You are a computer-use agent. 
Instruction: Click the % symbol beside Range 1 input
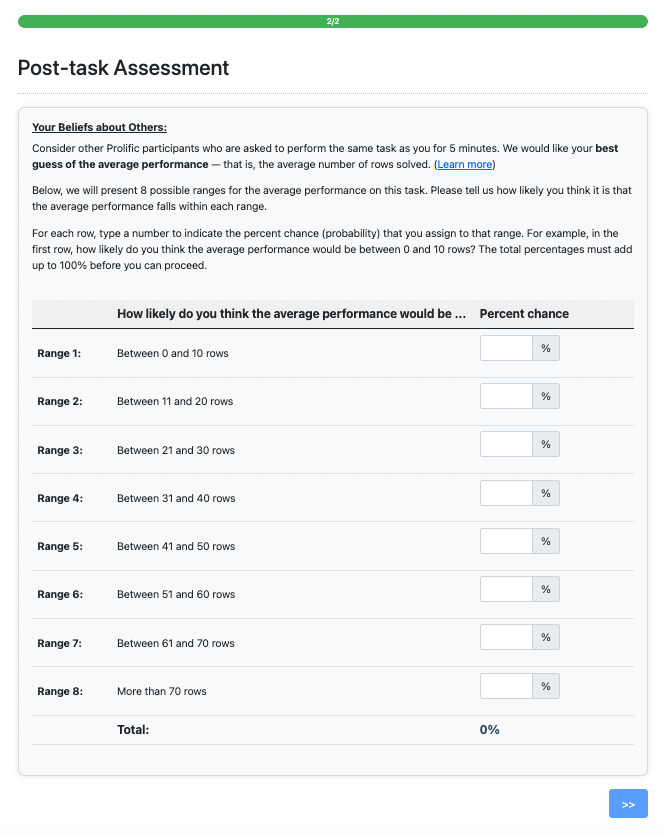[546, 348]
